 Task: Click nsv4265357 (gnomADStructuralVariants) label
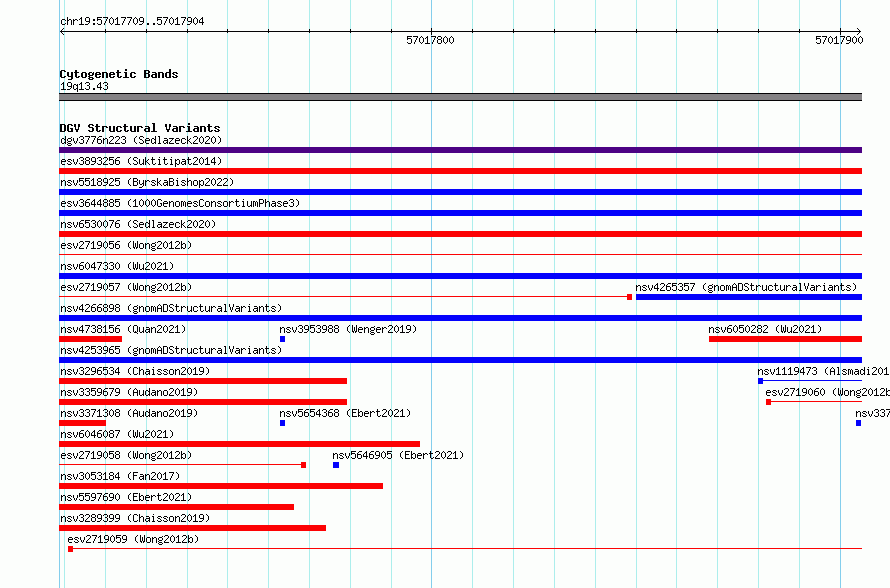tap(746, 287)
